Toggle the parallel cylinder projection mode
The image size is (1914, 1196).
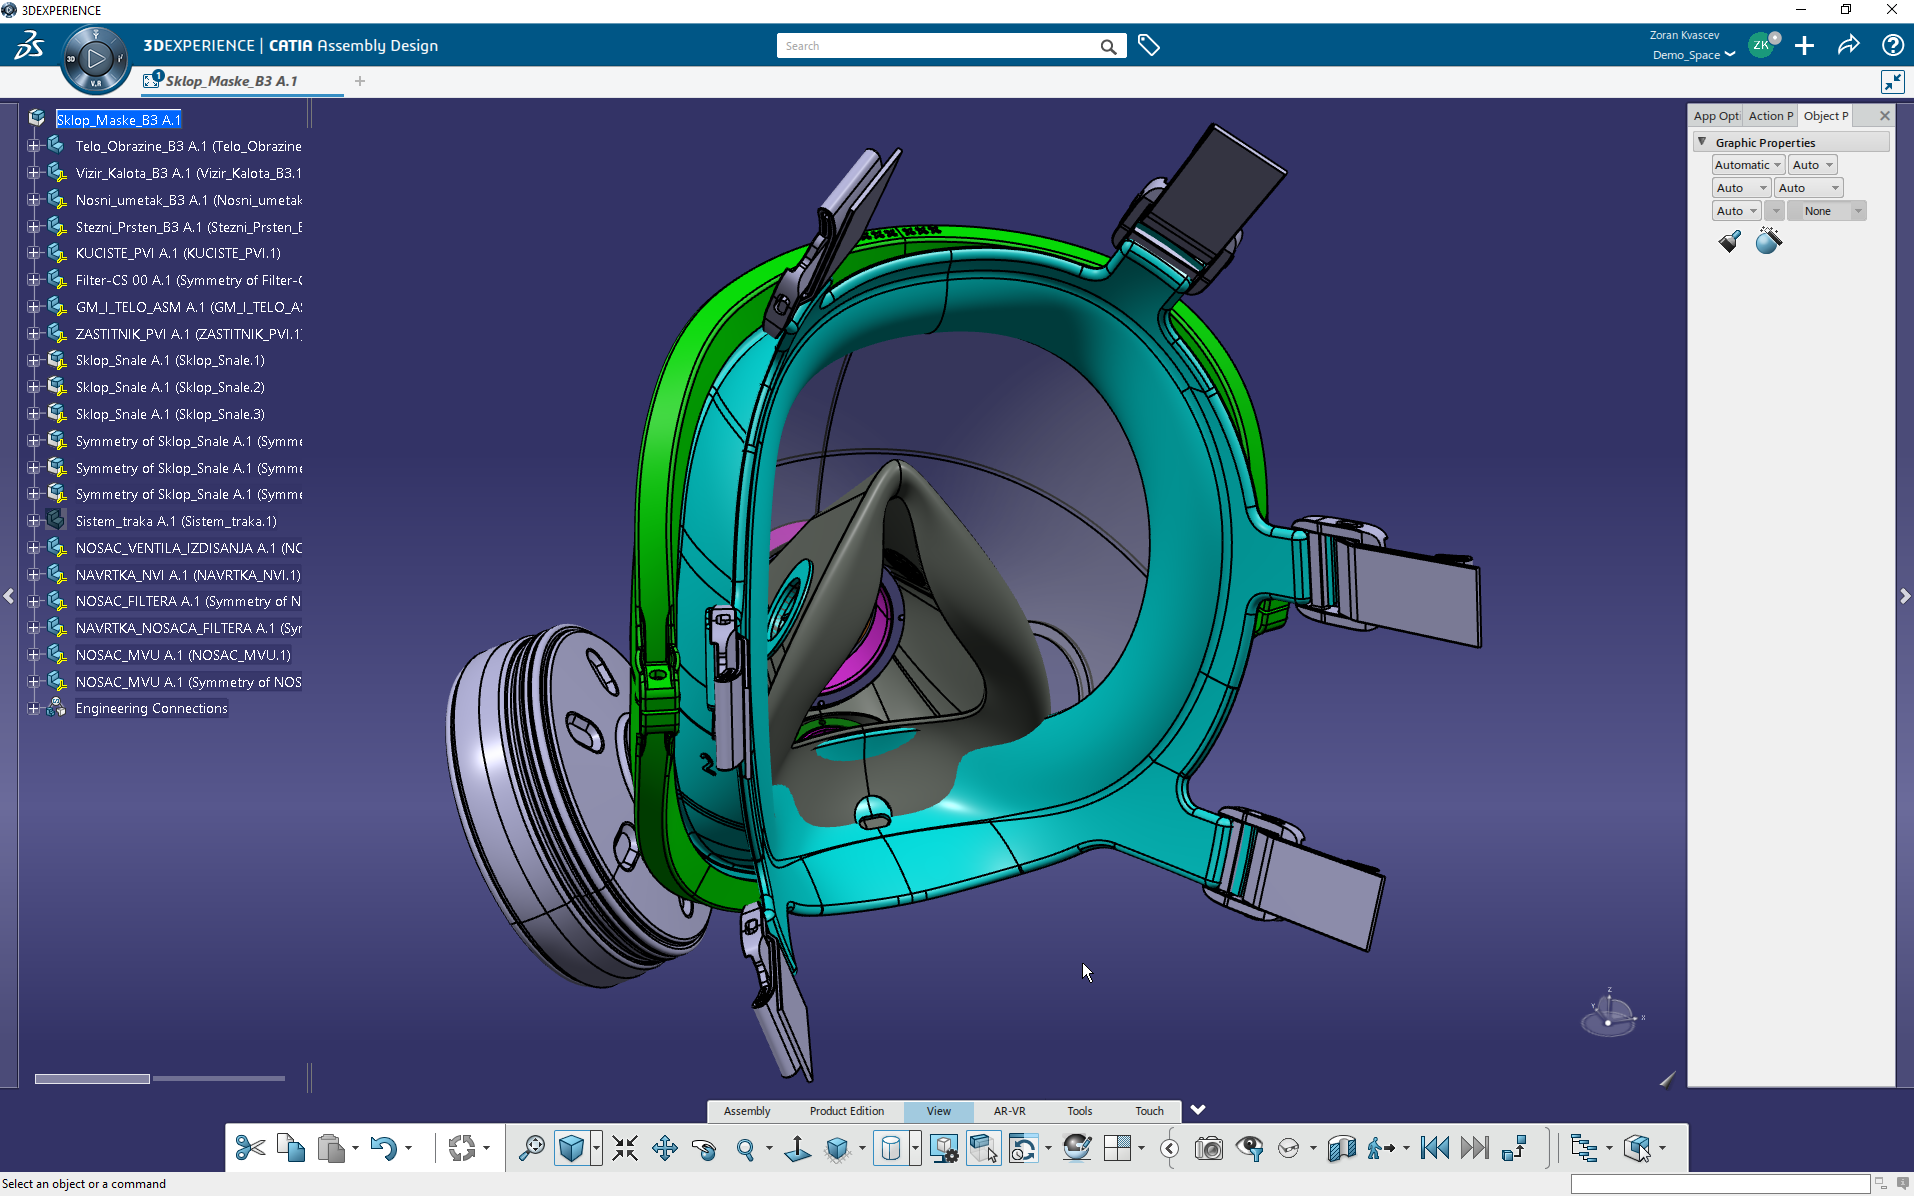[x=890, y=1148]
